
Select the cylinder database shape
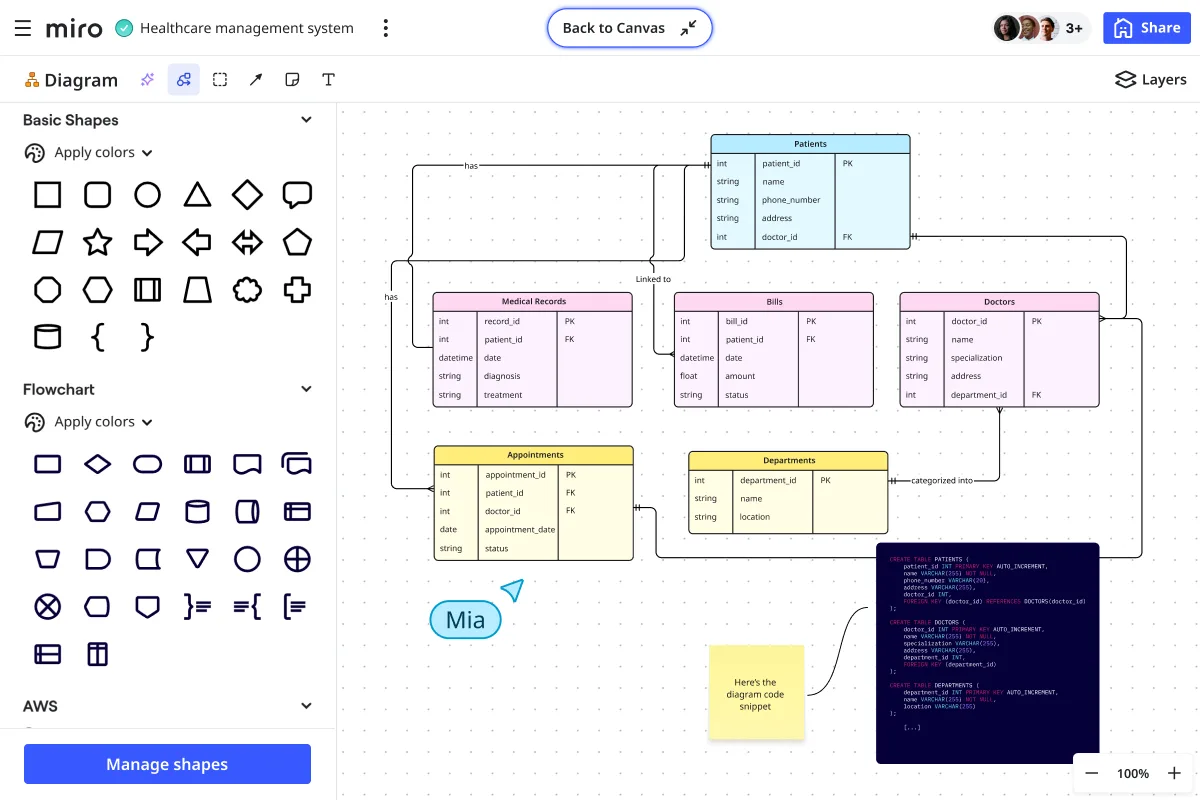tap(47, 336)
